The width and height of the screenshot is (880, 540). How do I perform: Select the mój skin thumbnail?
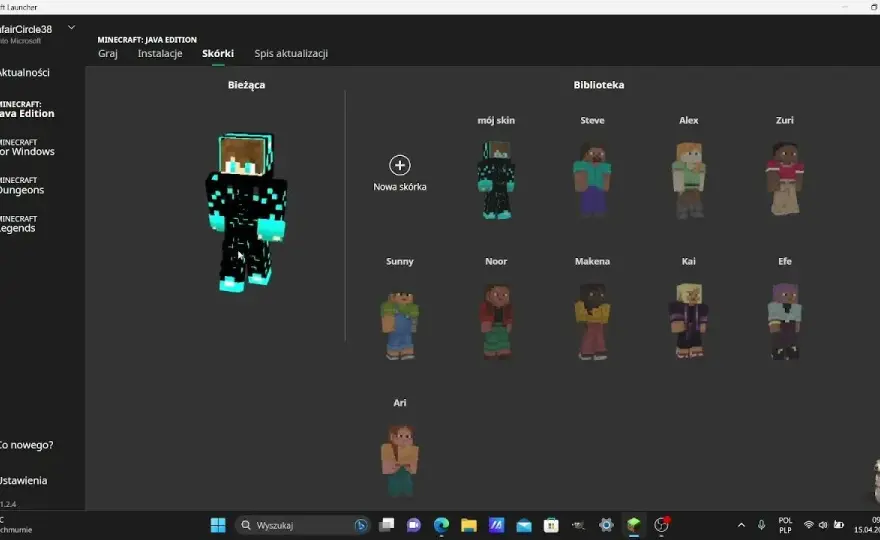496,180
